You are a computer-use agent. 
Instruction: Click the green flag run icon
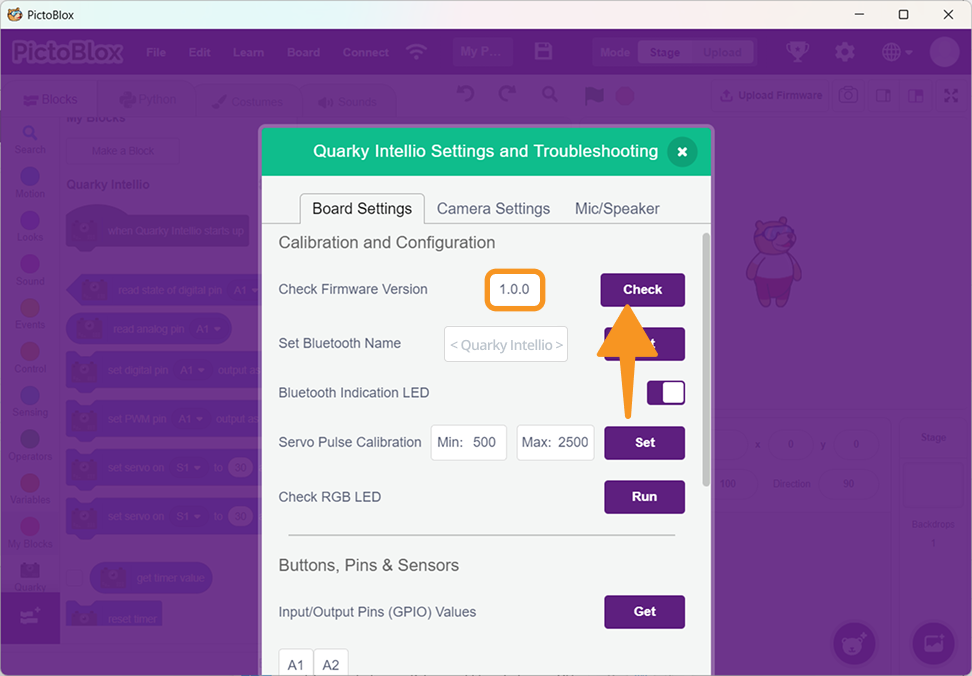pyautogui.click(x=595, y=96)
